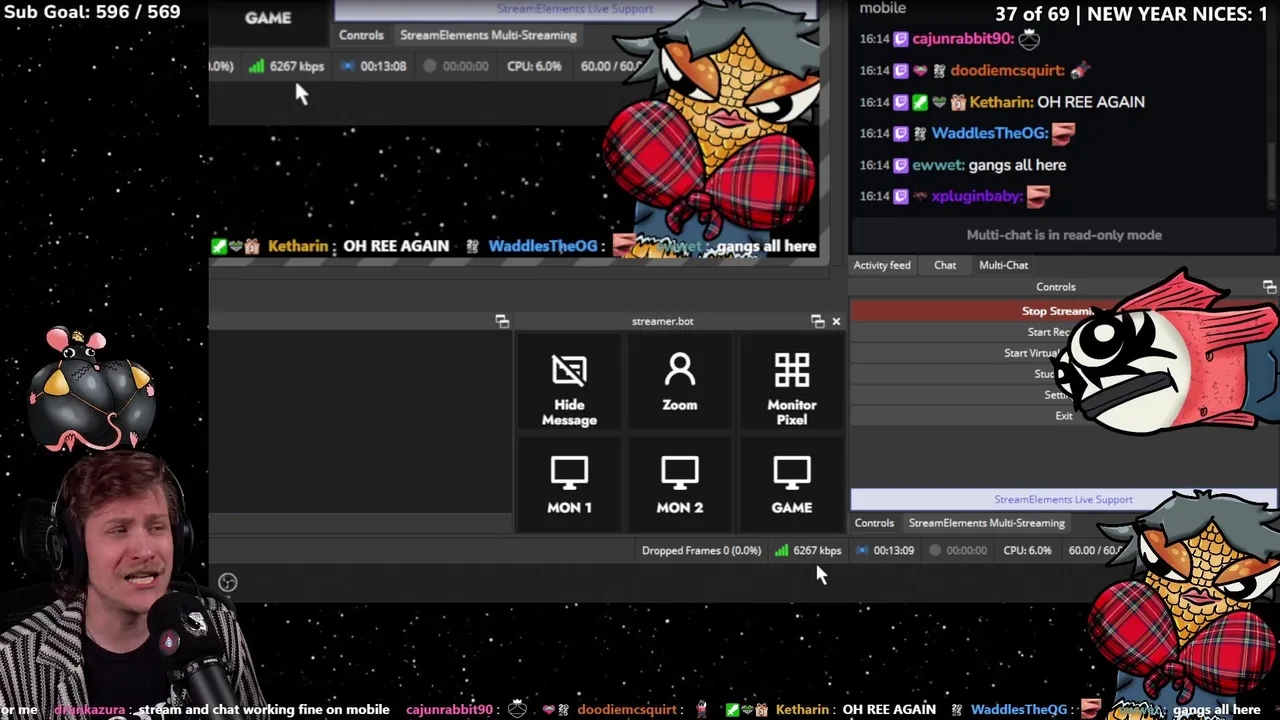Switch to MON 1 in the streamer.bot dock
The height and width of the screenshot is (720, 1280).
pos(569,484)
